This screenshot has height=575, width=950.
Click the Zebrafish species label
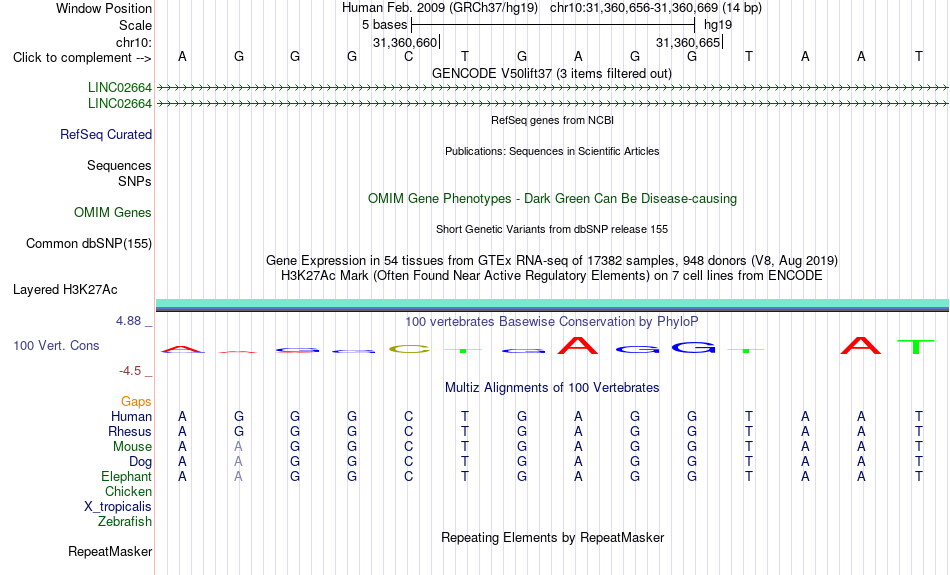click(x=125, y=522)
